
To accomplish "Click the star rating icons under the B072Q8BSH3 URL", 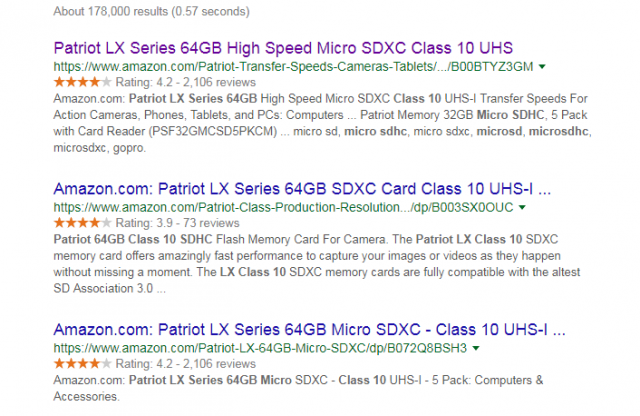I will click(x=76, y=363).
